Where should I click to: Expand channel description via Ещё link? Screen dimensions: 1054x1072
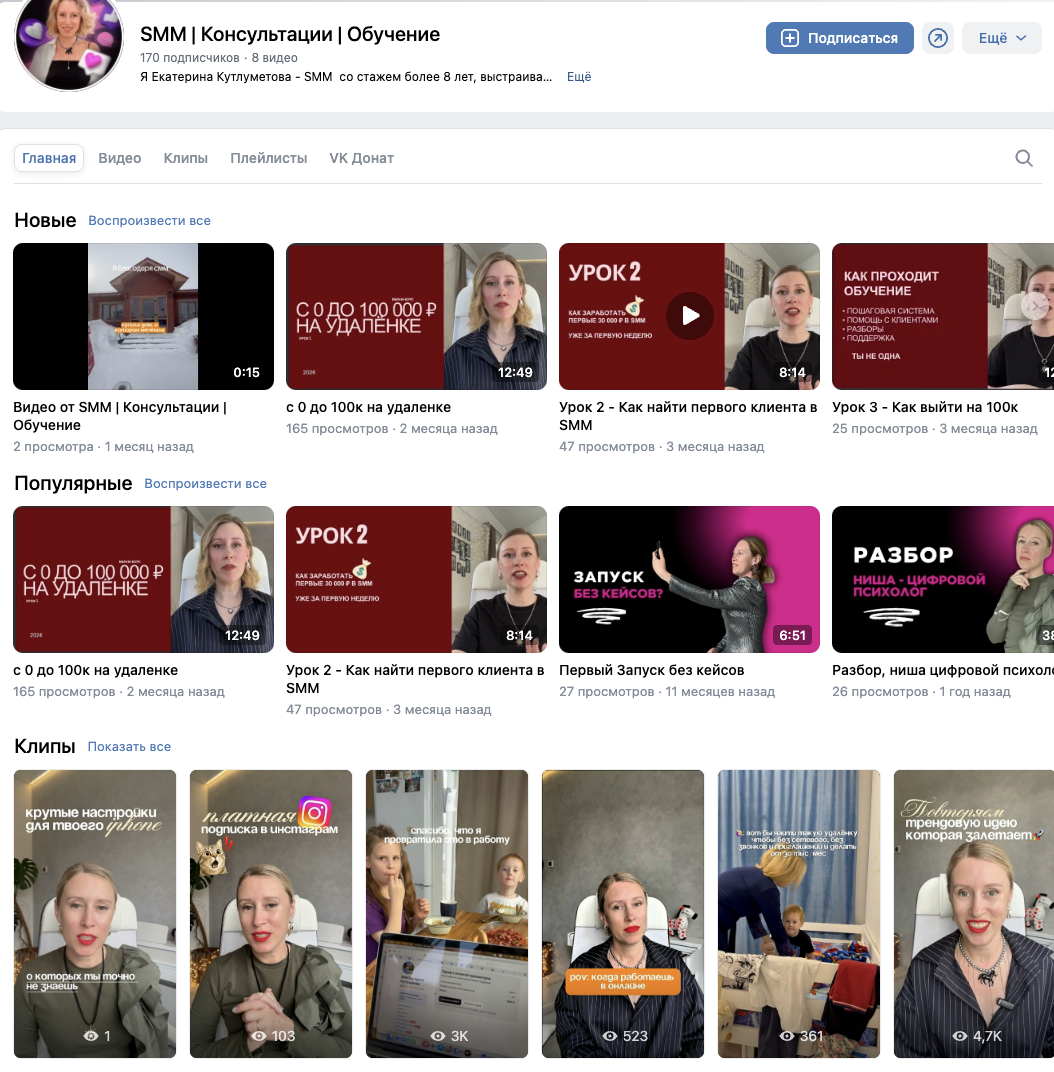tap(579, 77)
